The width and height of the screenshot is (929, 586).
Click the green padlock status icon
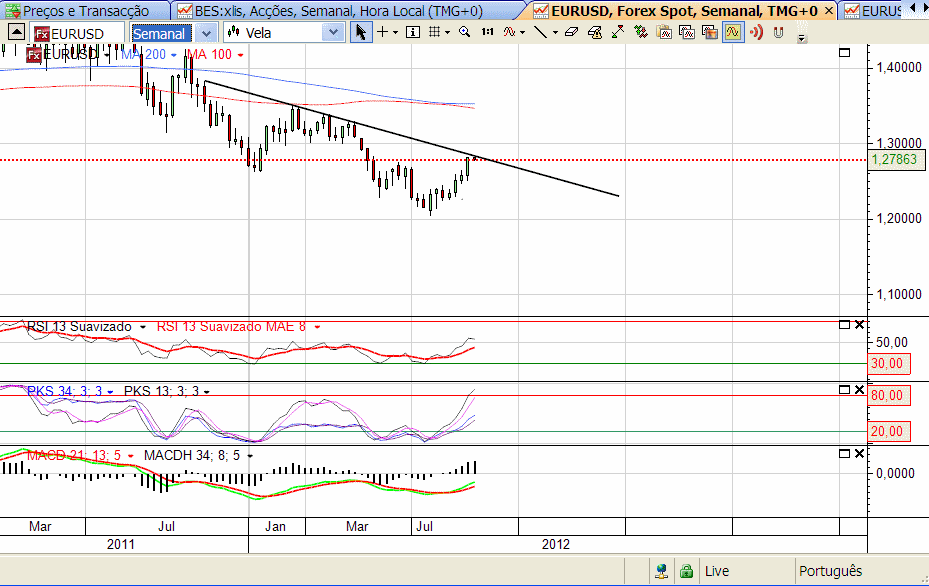686,571
